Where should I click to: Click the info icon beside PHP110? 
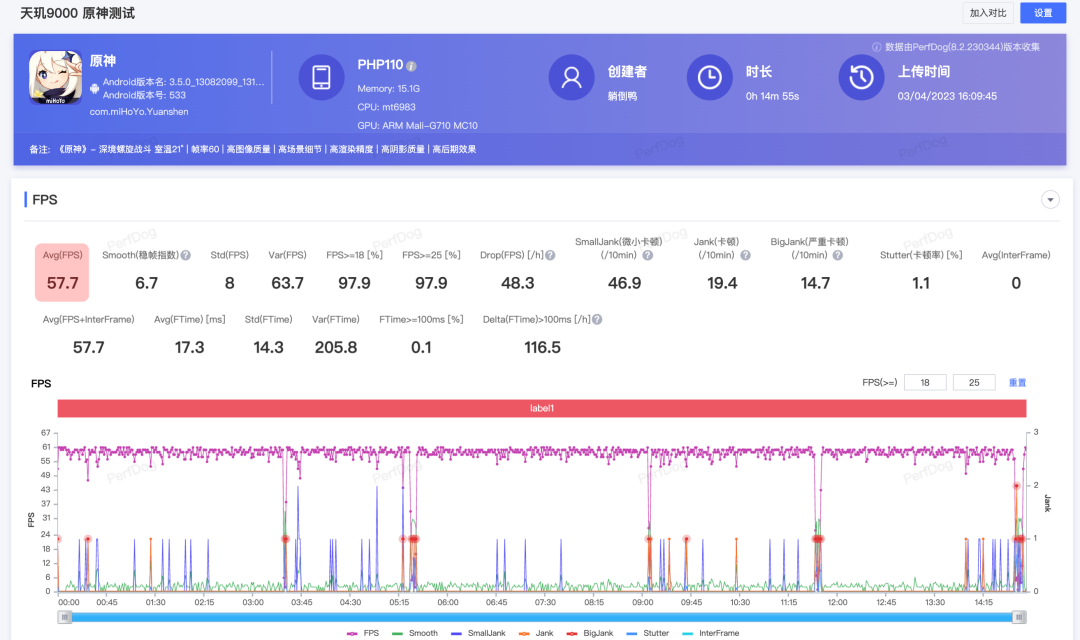pos(411,66)
